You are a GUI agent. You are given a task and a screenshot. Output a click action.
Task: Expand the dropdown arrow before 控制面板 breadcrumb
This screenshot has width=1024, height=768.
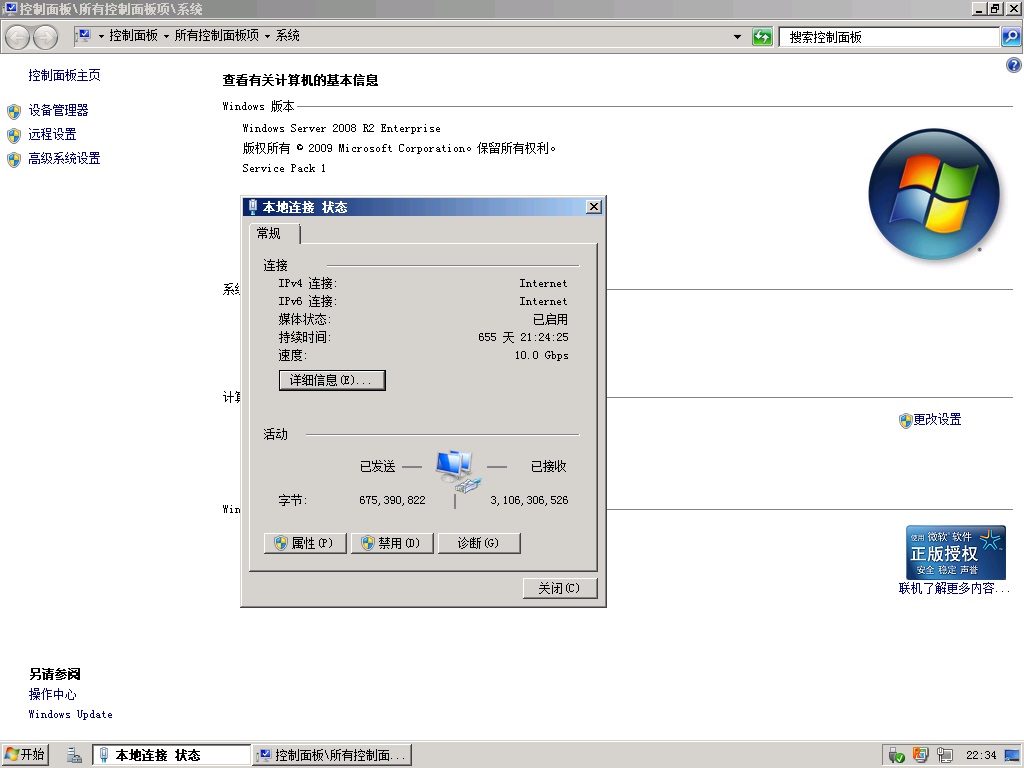pos(101,36)
